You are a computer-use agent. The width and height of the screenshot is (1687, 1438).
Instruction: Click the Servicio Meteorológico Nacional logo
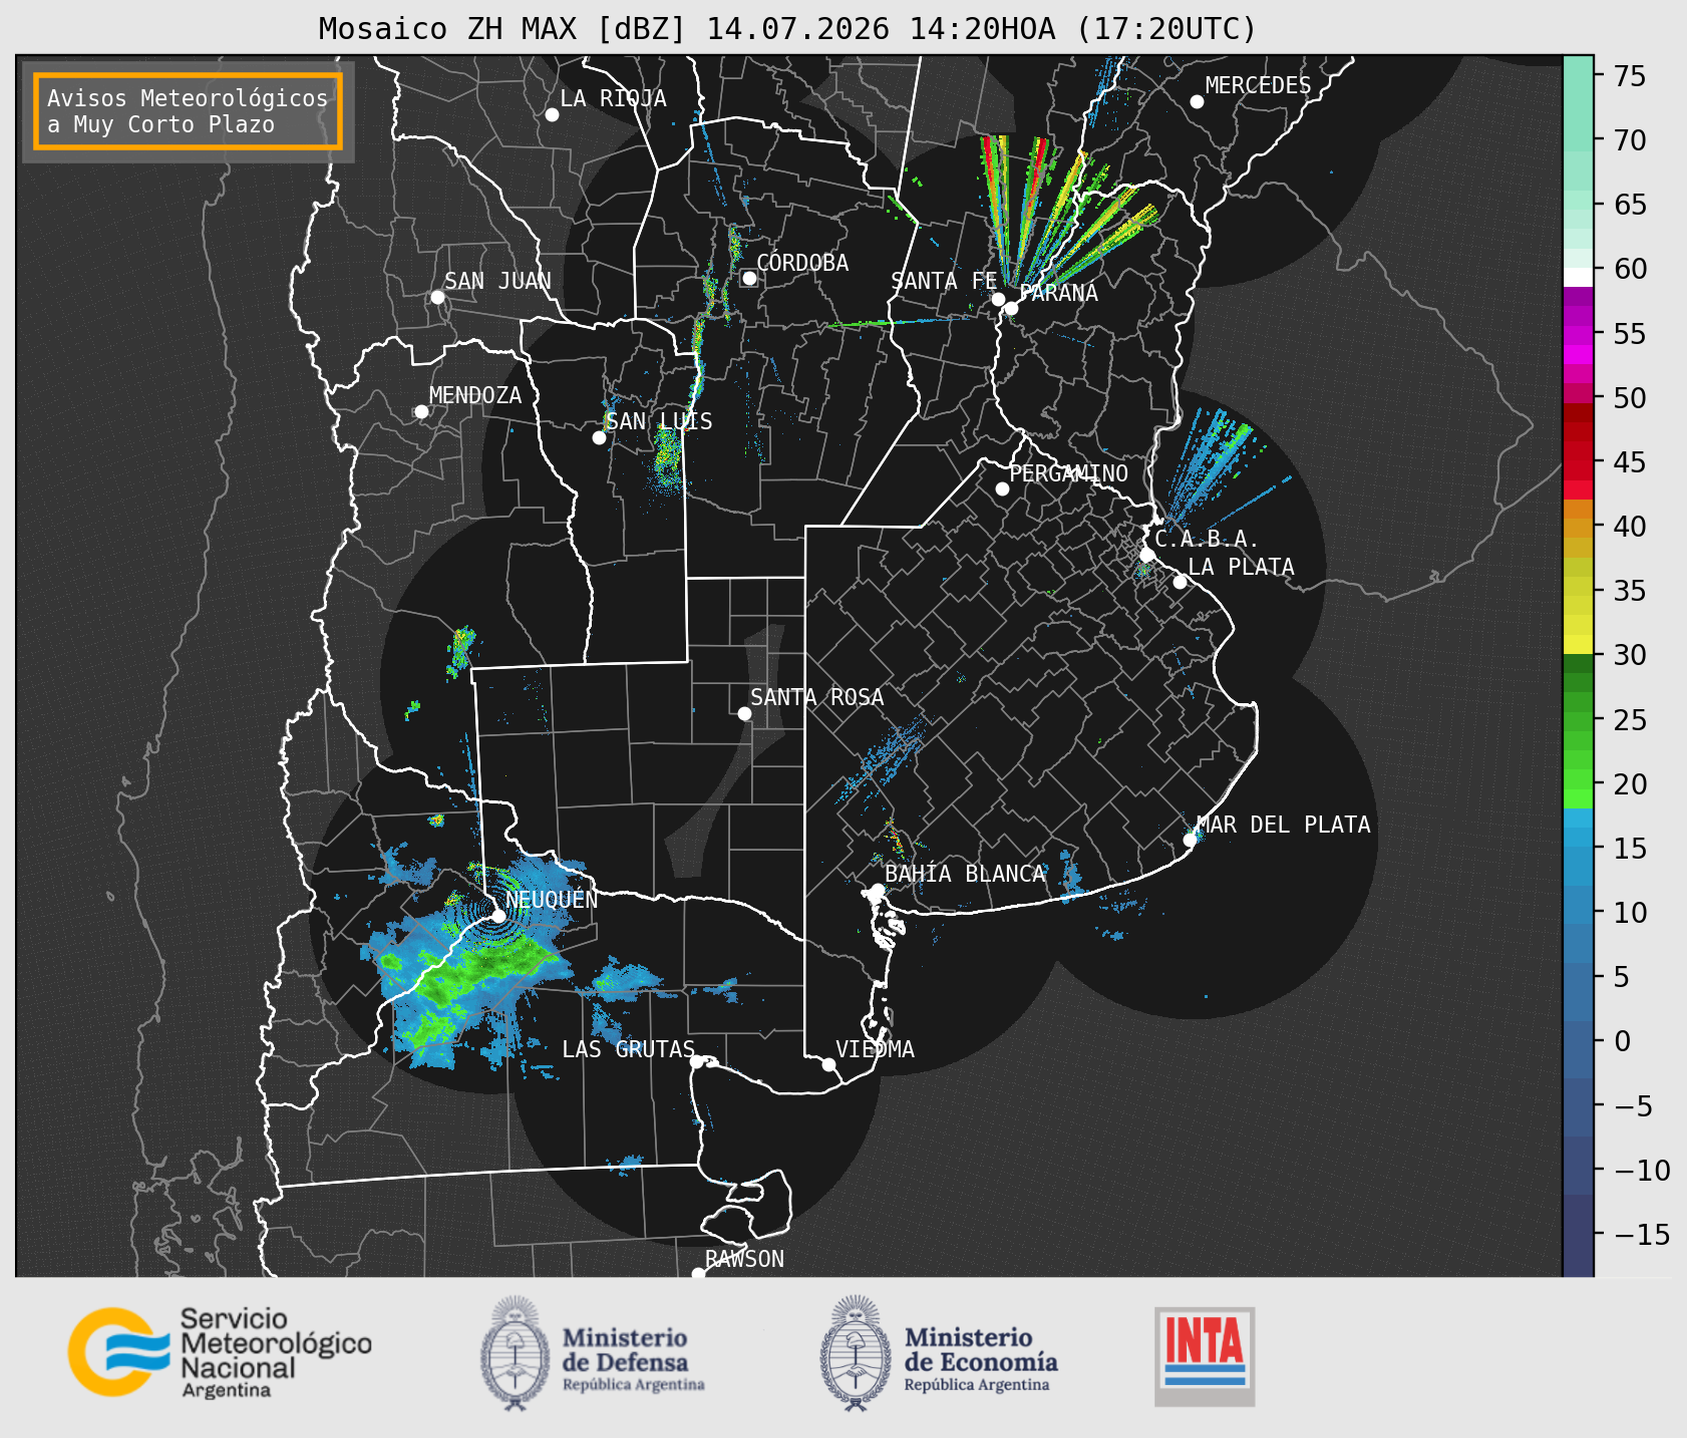coord(219,1352)
